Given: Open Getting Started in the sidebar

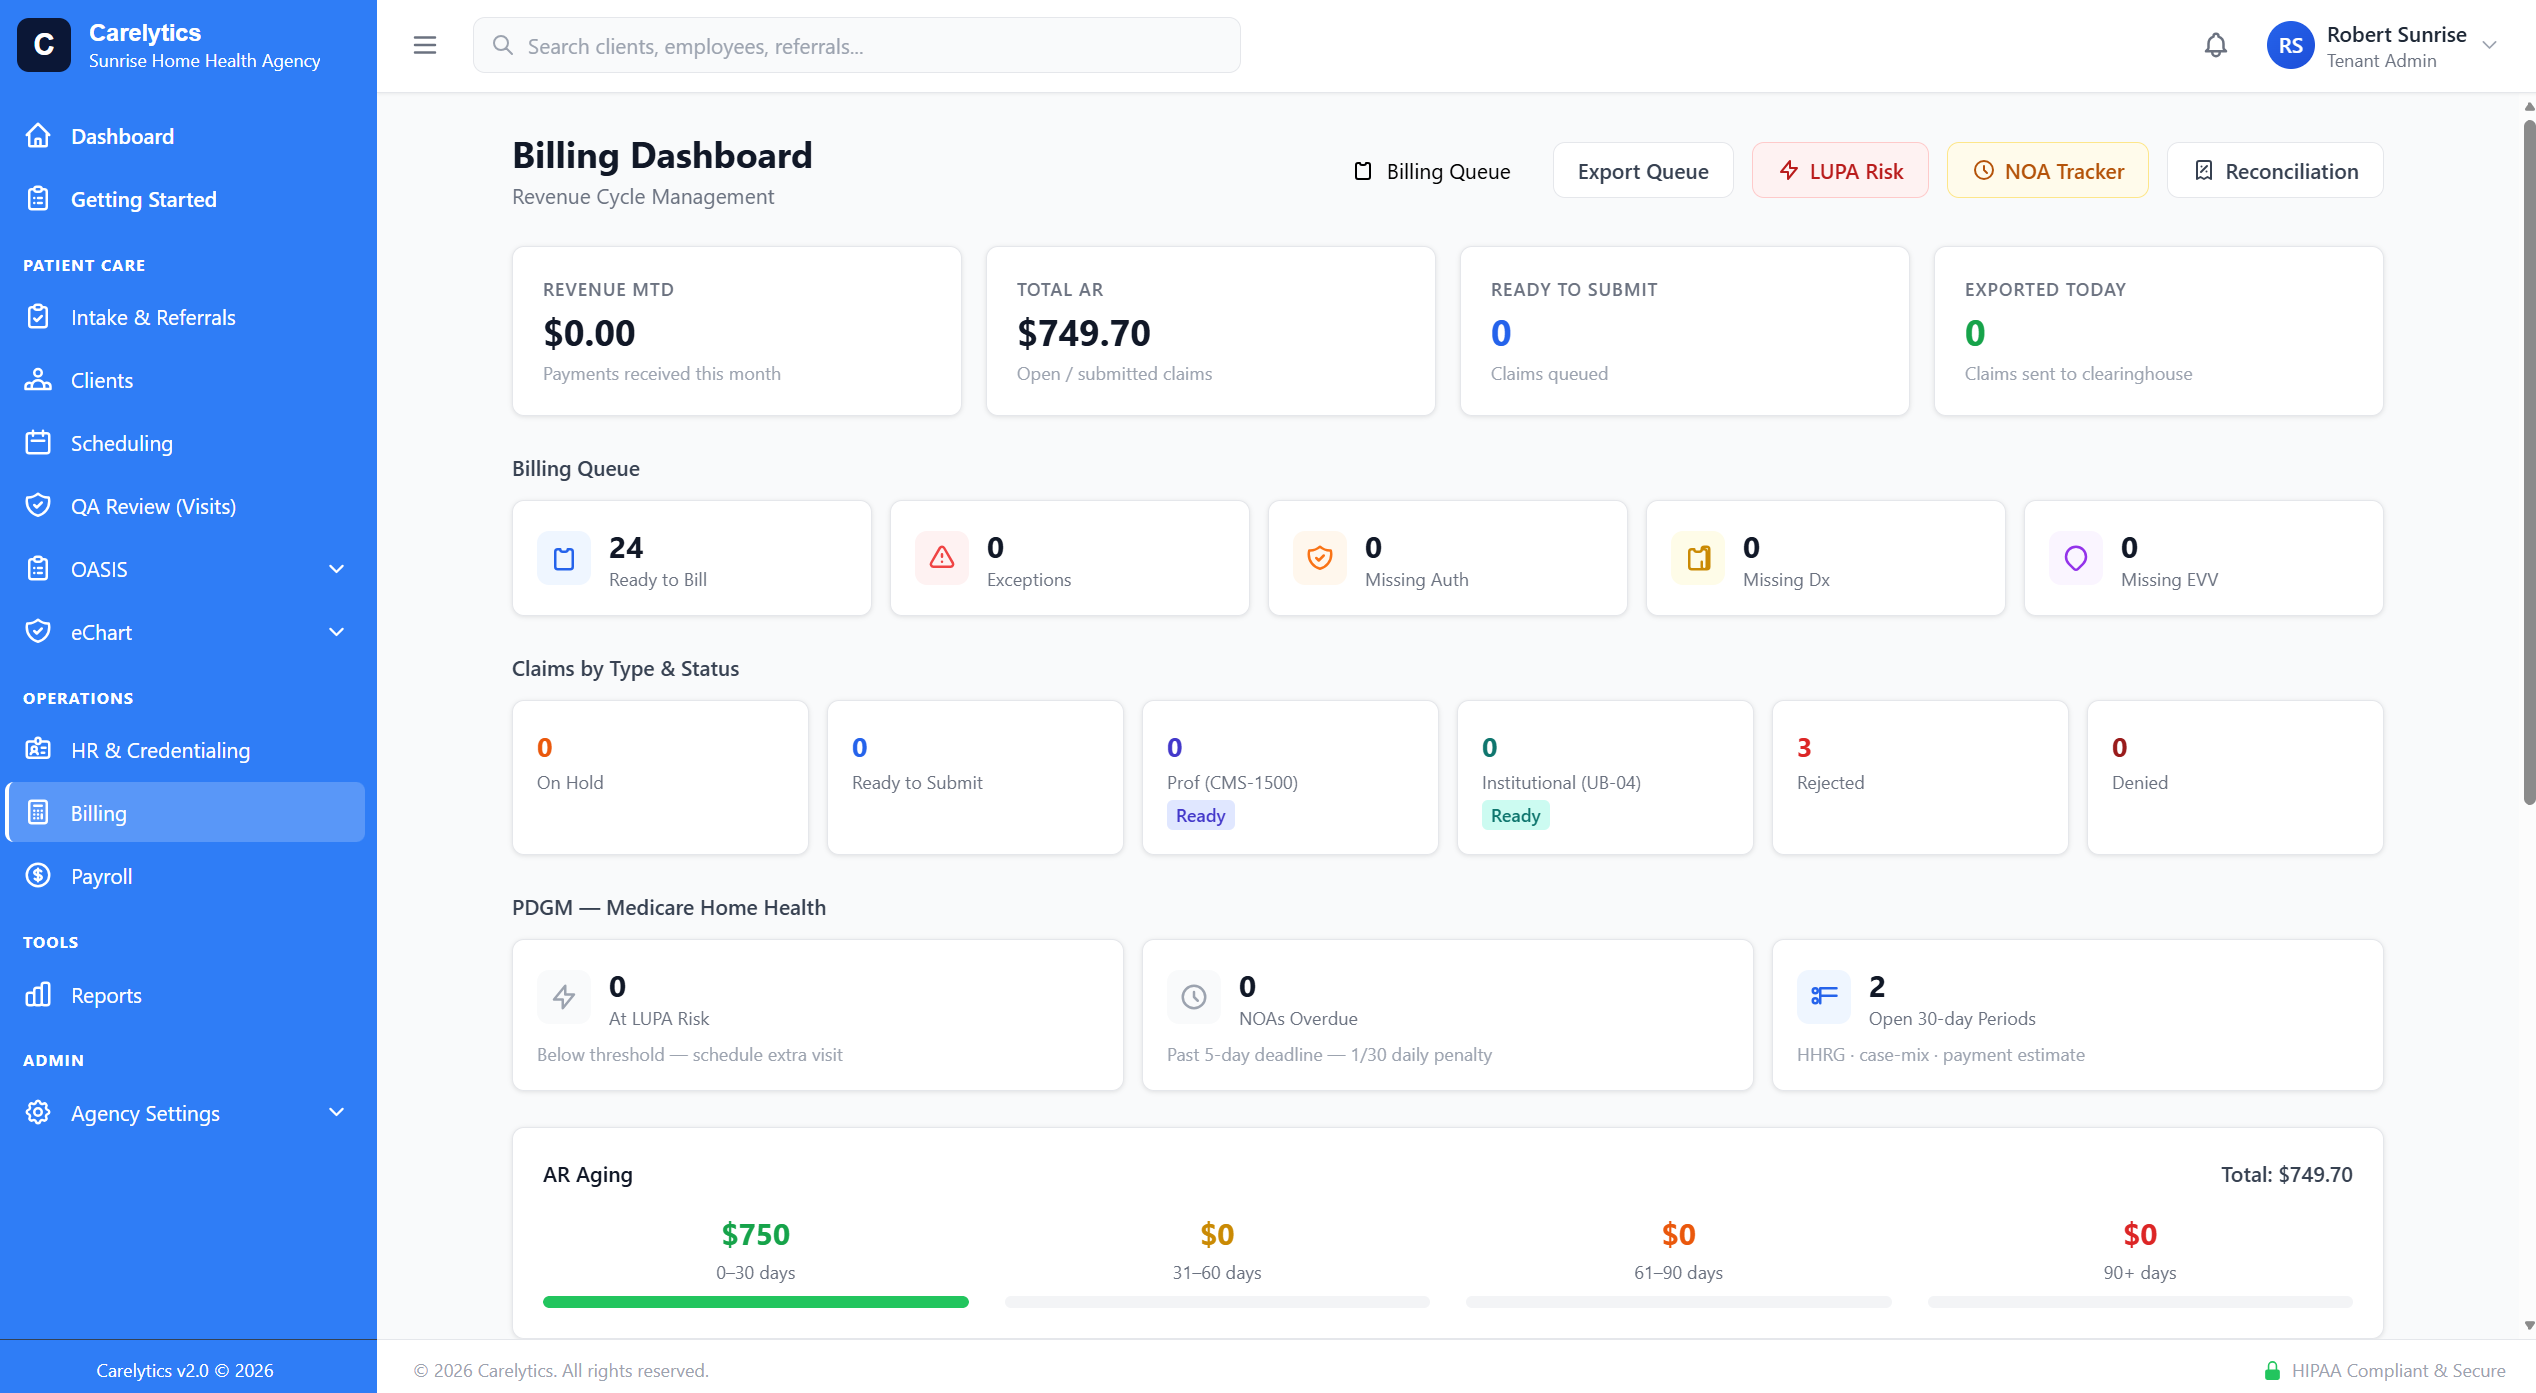Looking at the screenshot, I should click(x=186, y=199).
